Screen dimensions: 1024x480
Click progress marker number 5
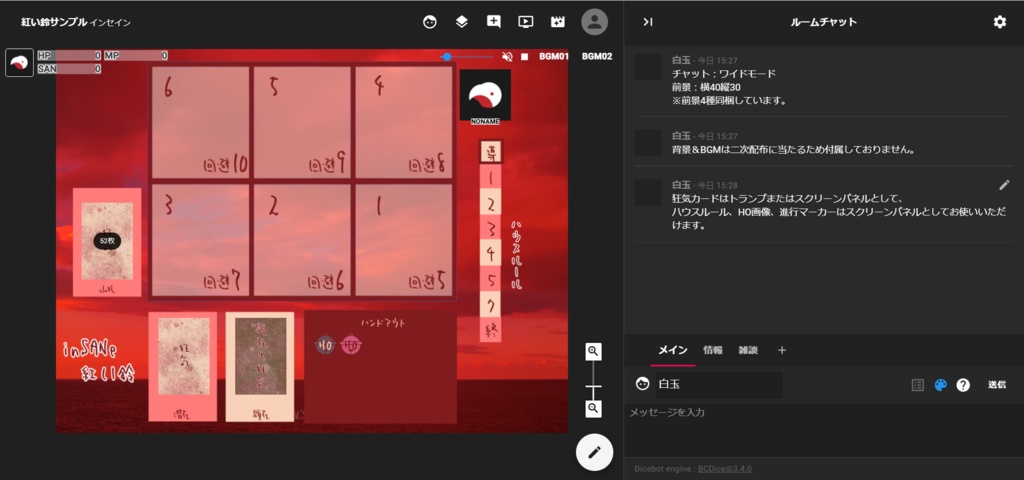[490, 279]
